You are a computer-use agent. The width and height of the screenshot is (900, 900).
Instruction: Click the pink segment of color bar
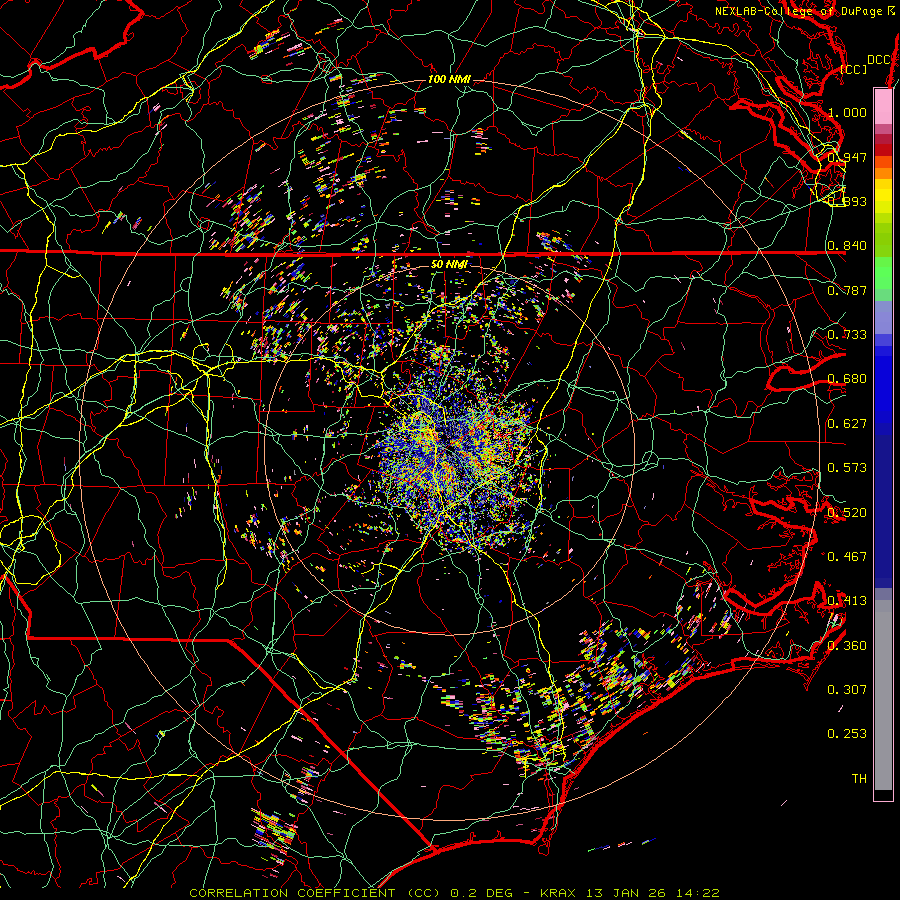pyautogui.click(x=883, y=106)
